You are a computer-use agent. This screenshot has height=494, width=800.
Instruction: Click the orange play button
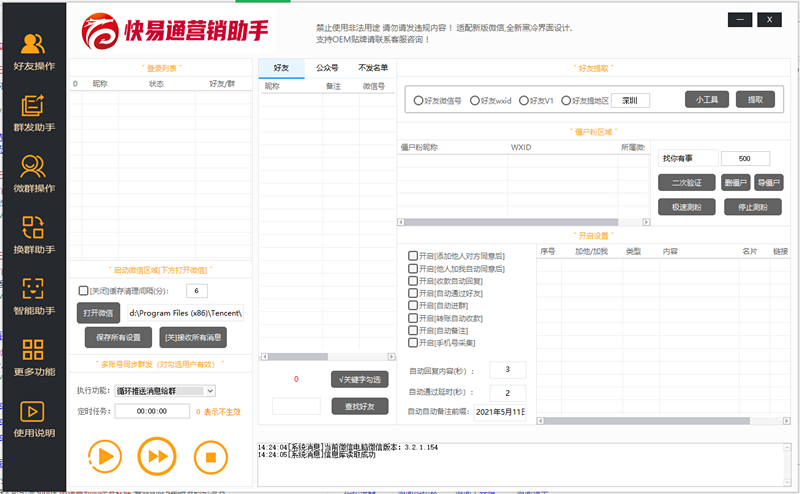coord(105,456)
